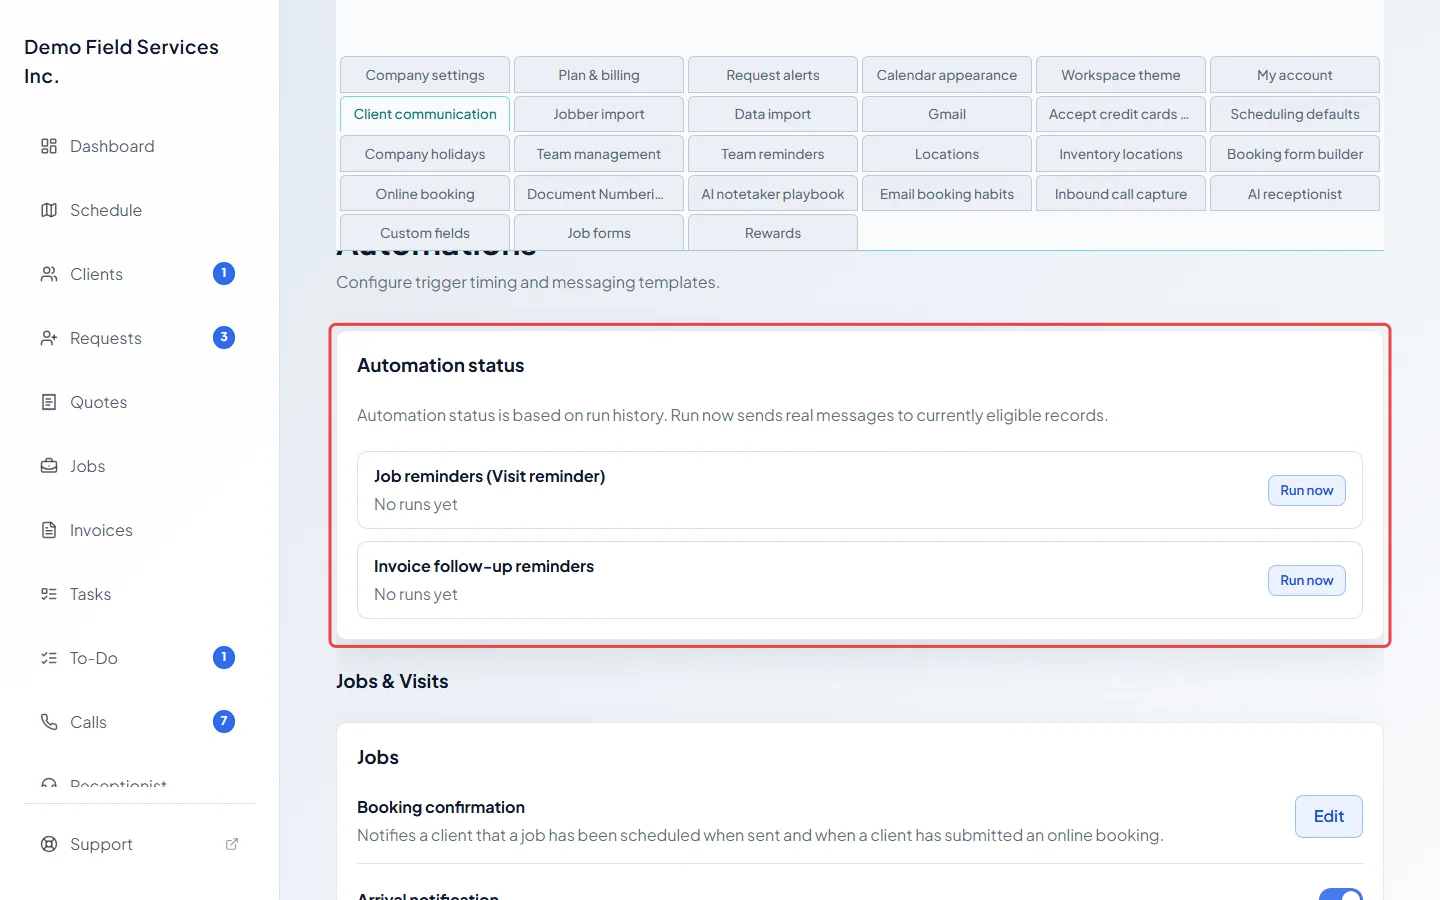The height and width of the screenshot is (900, 1440).
Task: Select Inventory locations tab
Action: coord(1121,154)
